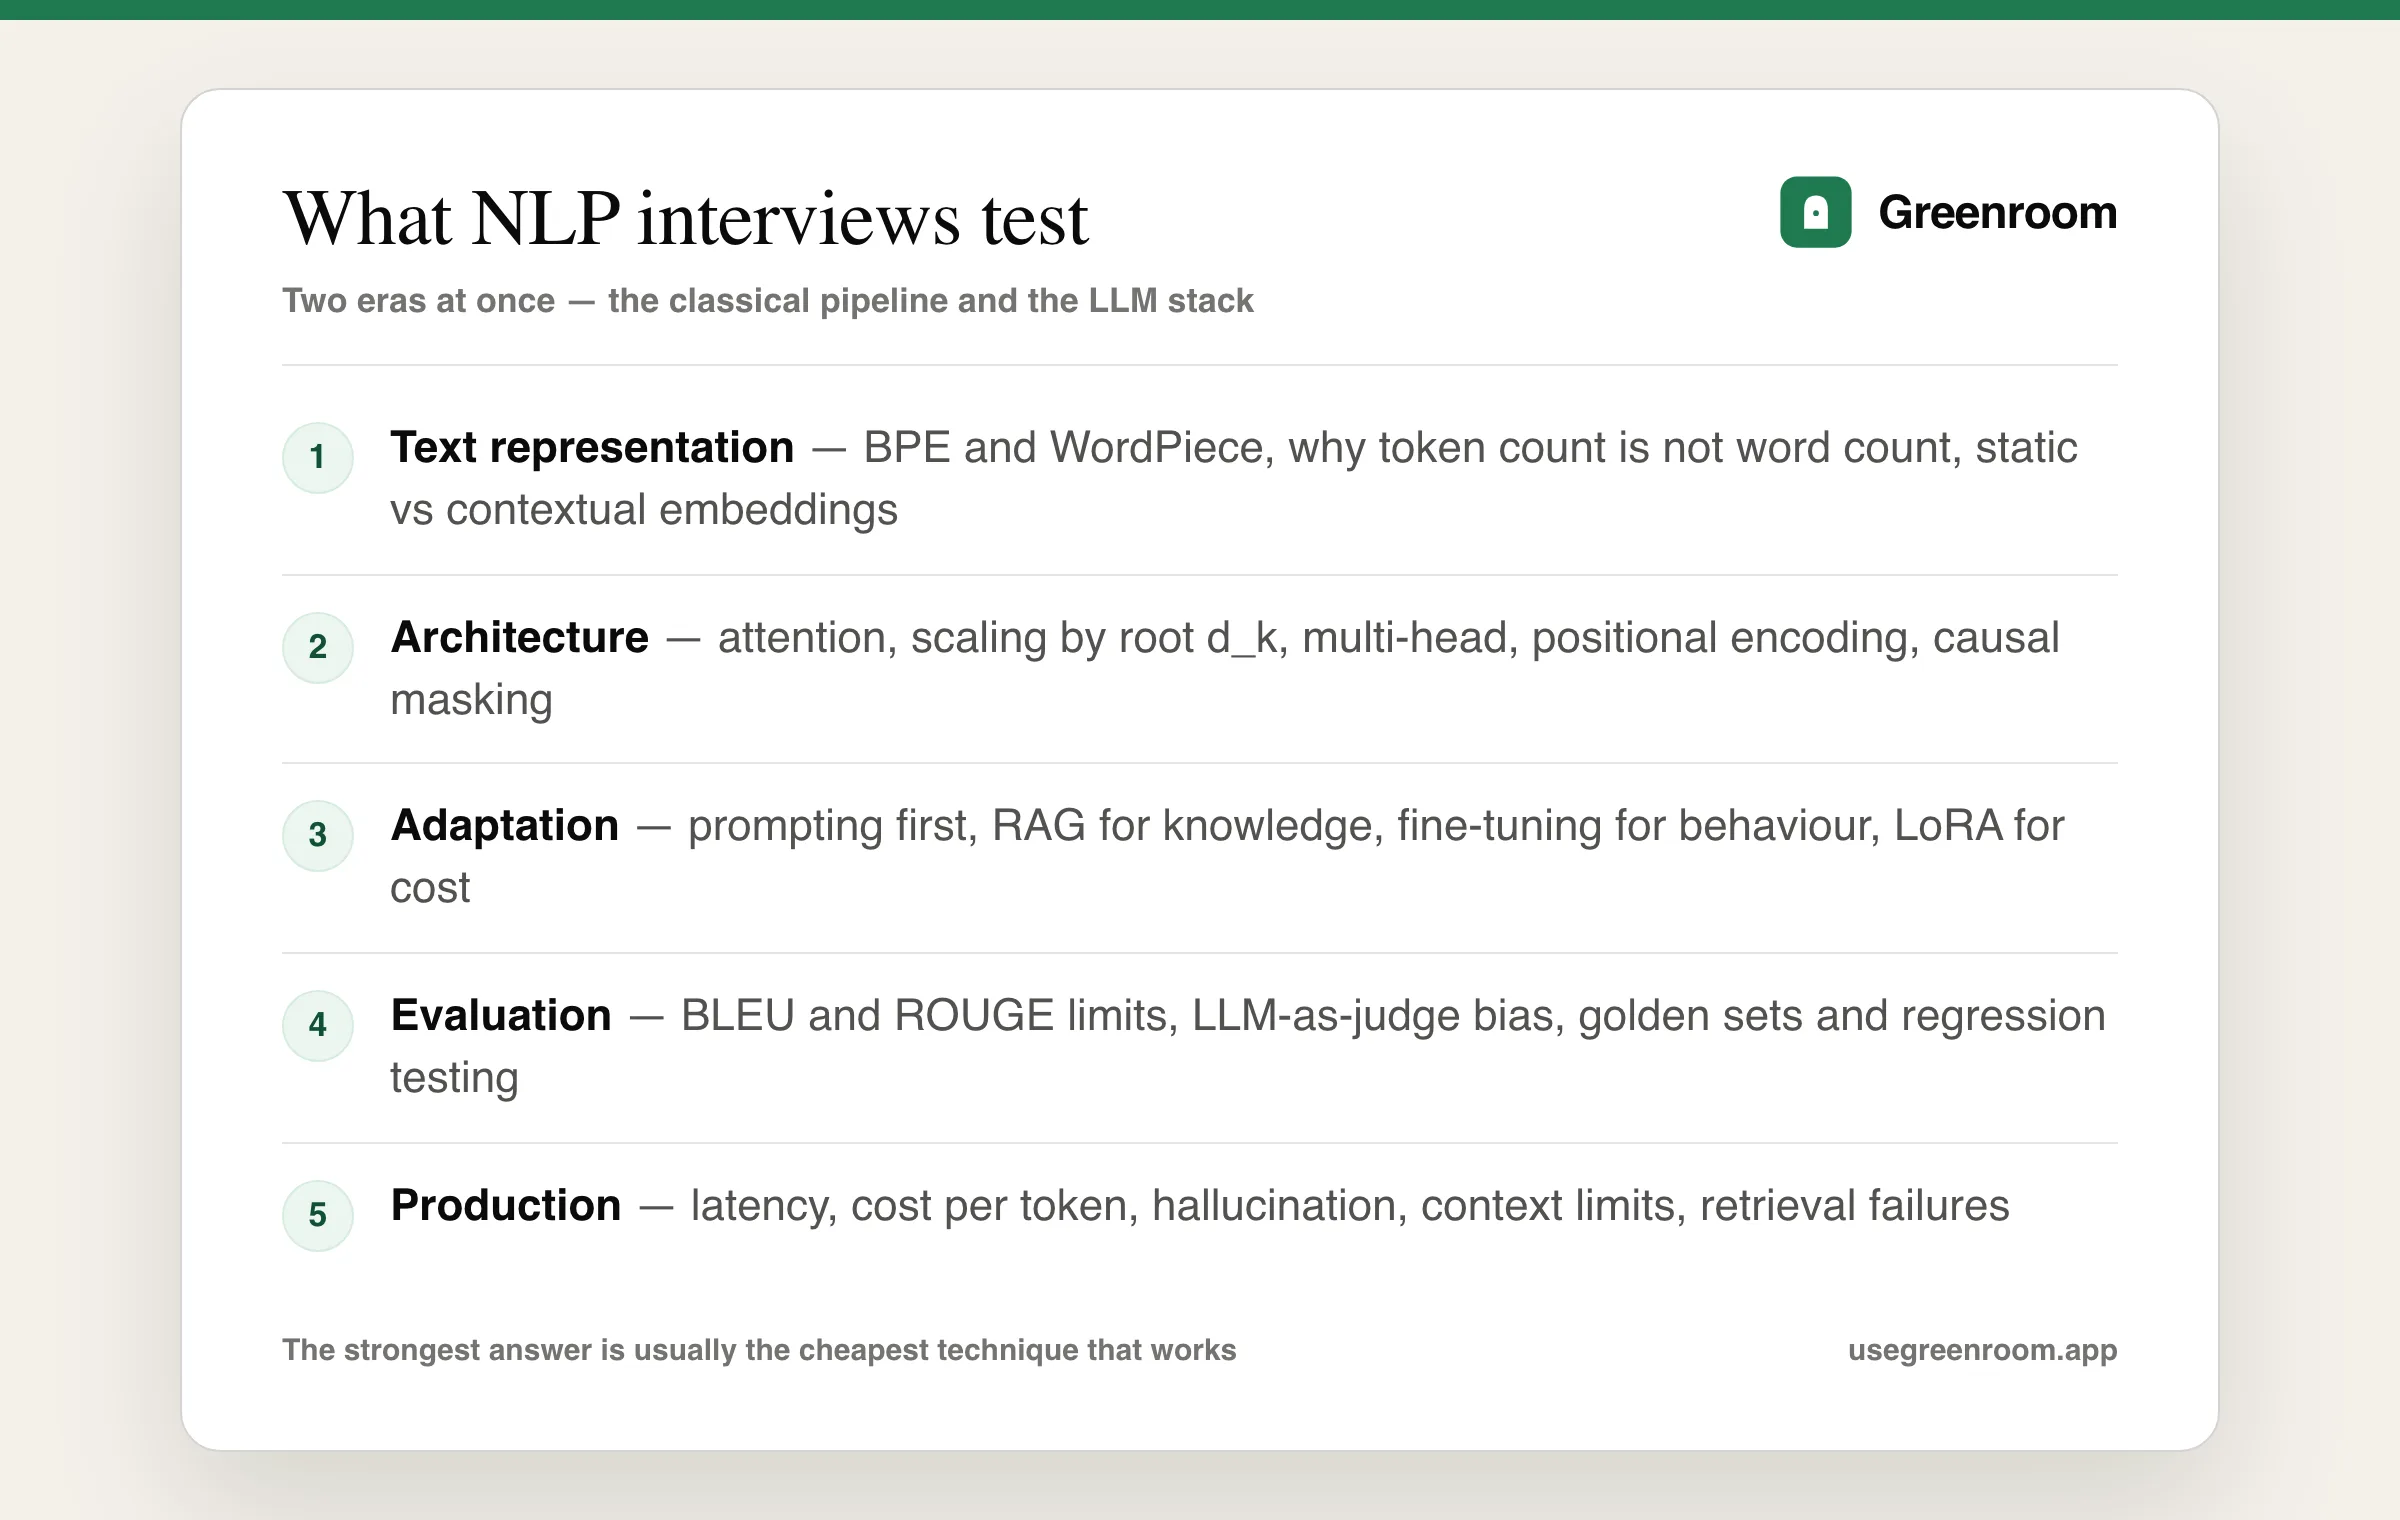2400x1520 pixels.
Task: Click the number 4 circle badge
Action: pyautogui.click(x=318, y=1025)
